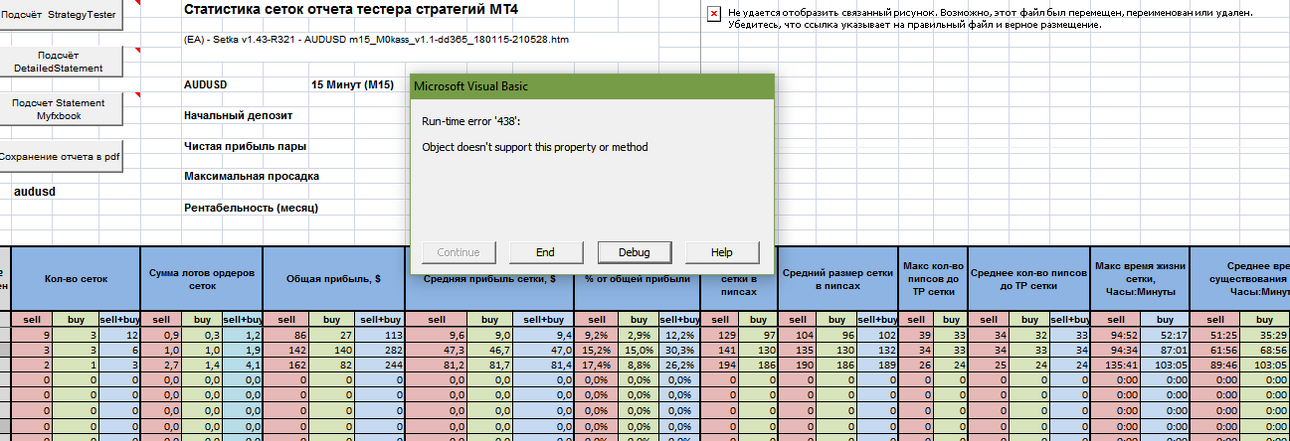Select the Run-time error '438' message text
The width and height of the screenshot is (1290, 441).
(471, 121)
